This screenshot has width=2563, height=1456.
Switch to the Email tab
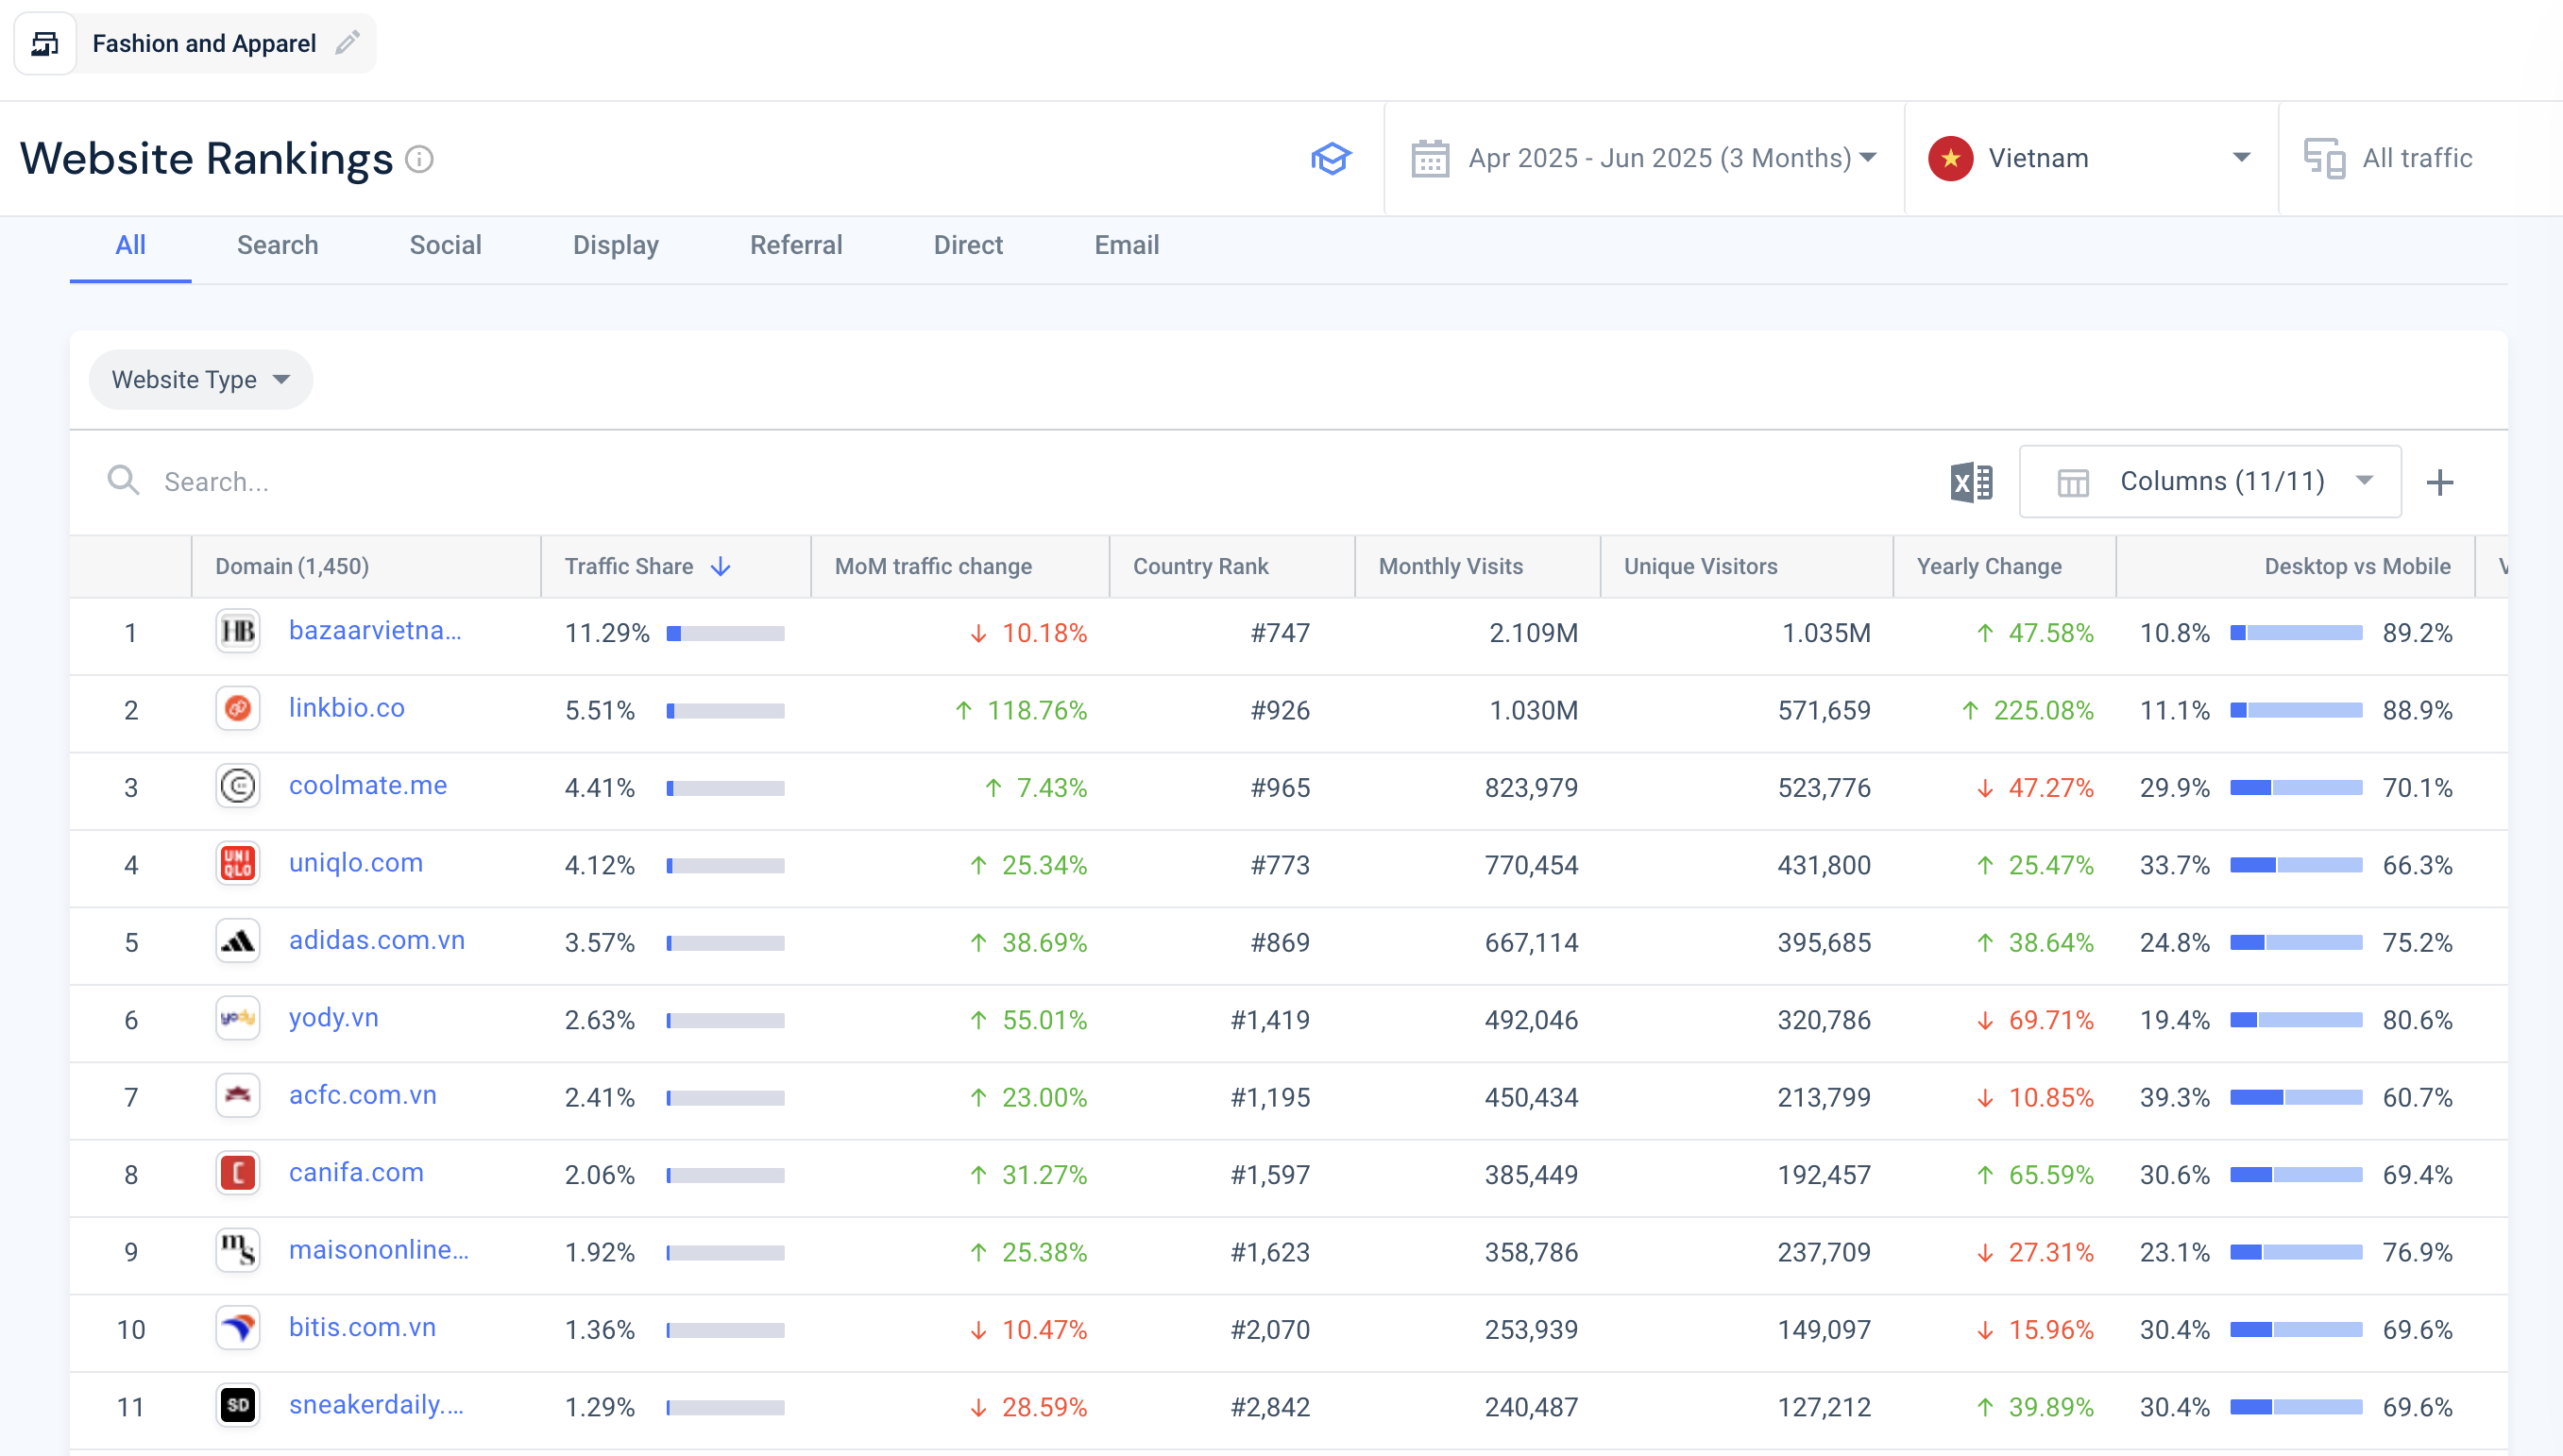[1127, 246]
